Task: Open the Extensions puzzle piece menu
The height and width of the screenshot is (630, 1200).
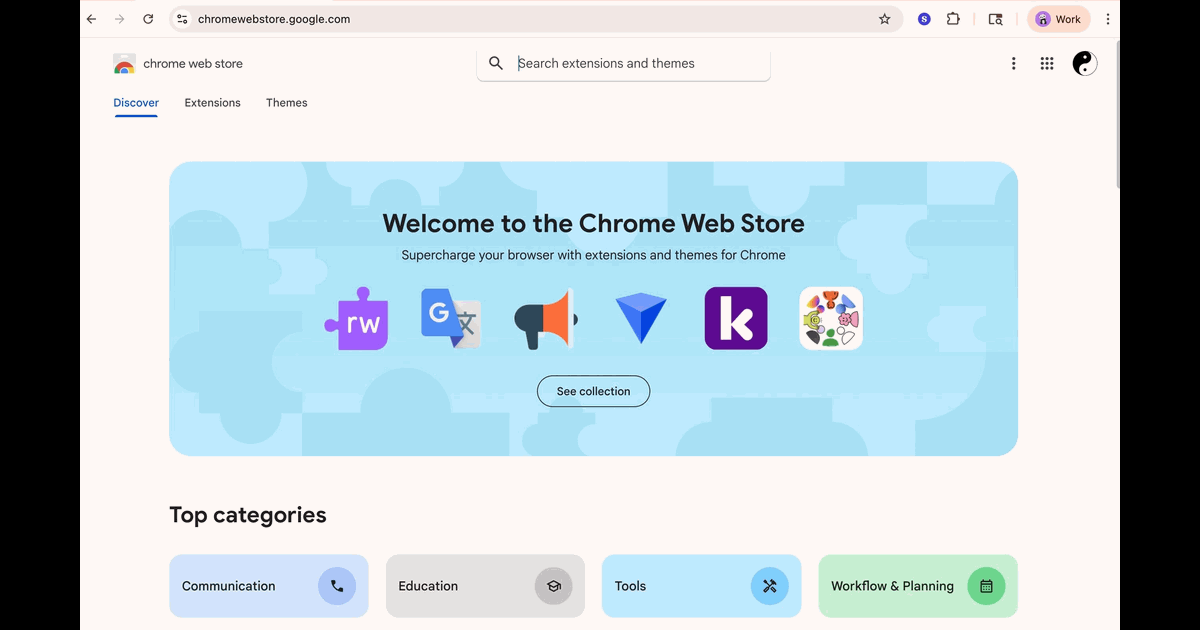Action: 953,19
